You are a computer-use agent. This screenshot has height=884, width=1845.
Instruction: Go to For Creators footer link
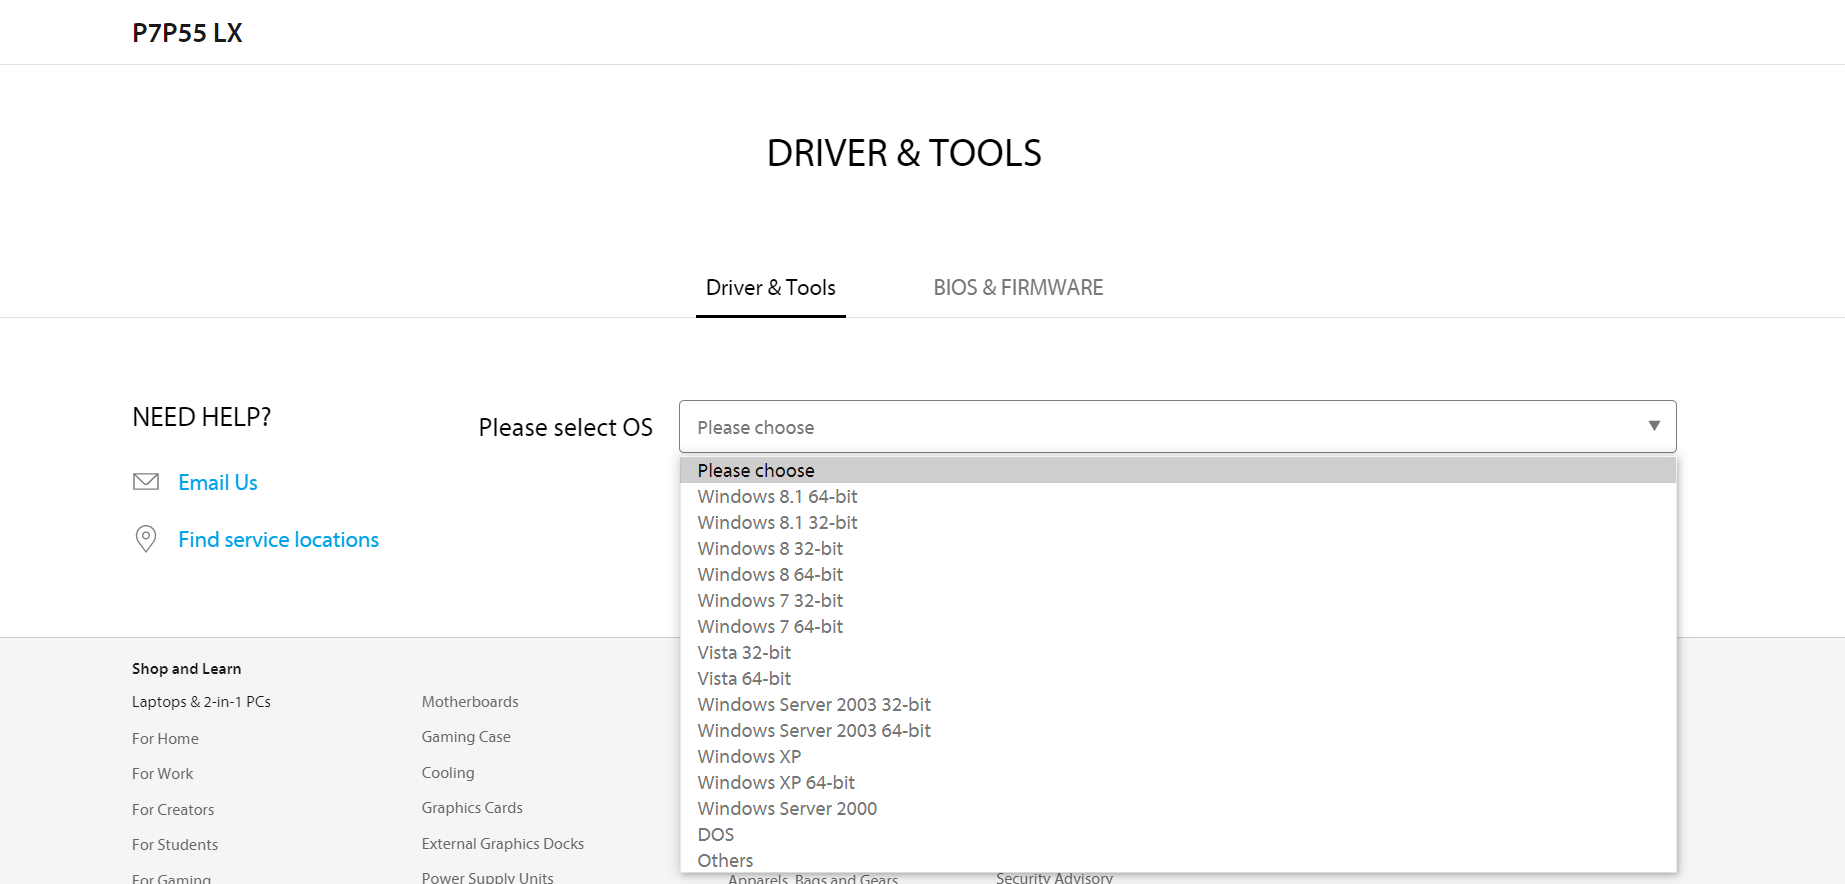coord(173,809)
